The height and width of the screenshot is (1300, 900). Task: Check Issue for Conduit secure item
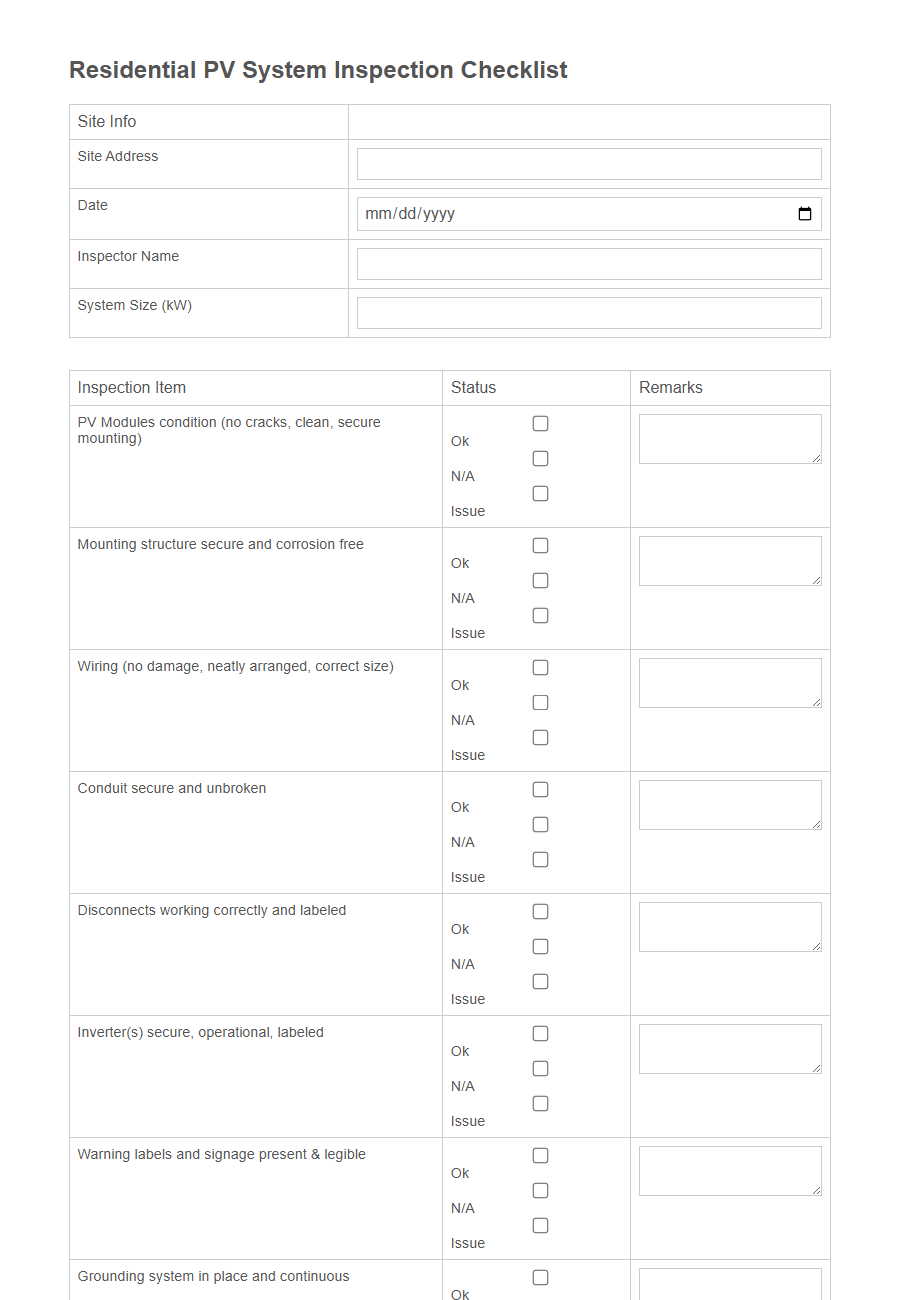coord(540,859)
